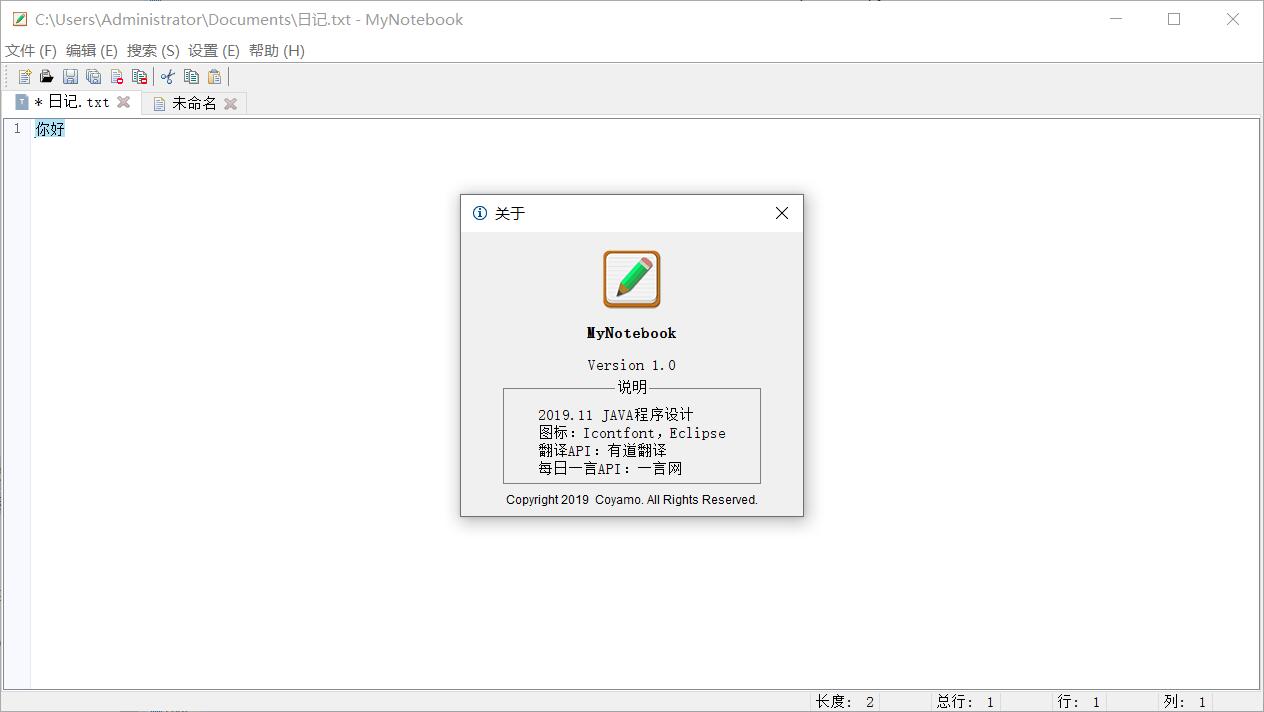The height and width of the screenshot is (712, 1264).
Task: Close the 未命名 tab with its X
Action: tap(230, 103)
